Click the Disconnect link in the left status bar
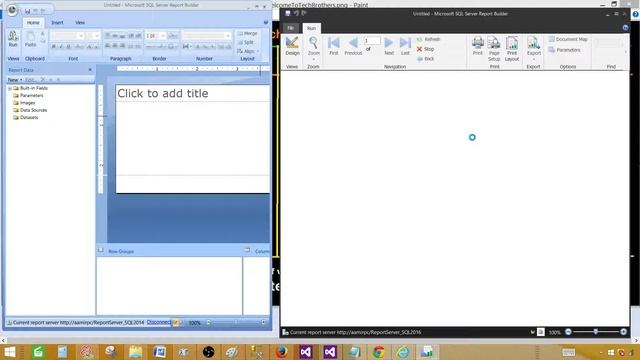The height and width of the screenshot is (360, 640). coord(158,322)
